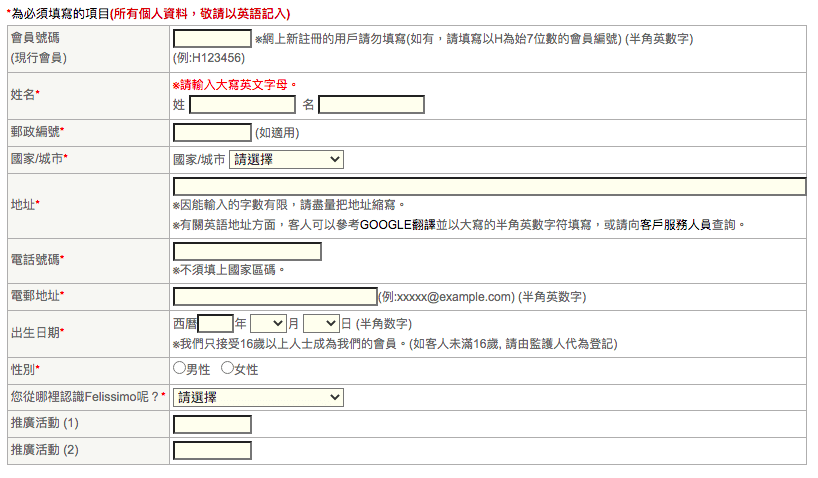Click the GOOGLE翻譯 address help note
This screenshot has height=478, width=818.
(x=459, y=225)
